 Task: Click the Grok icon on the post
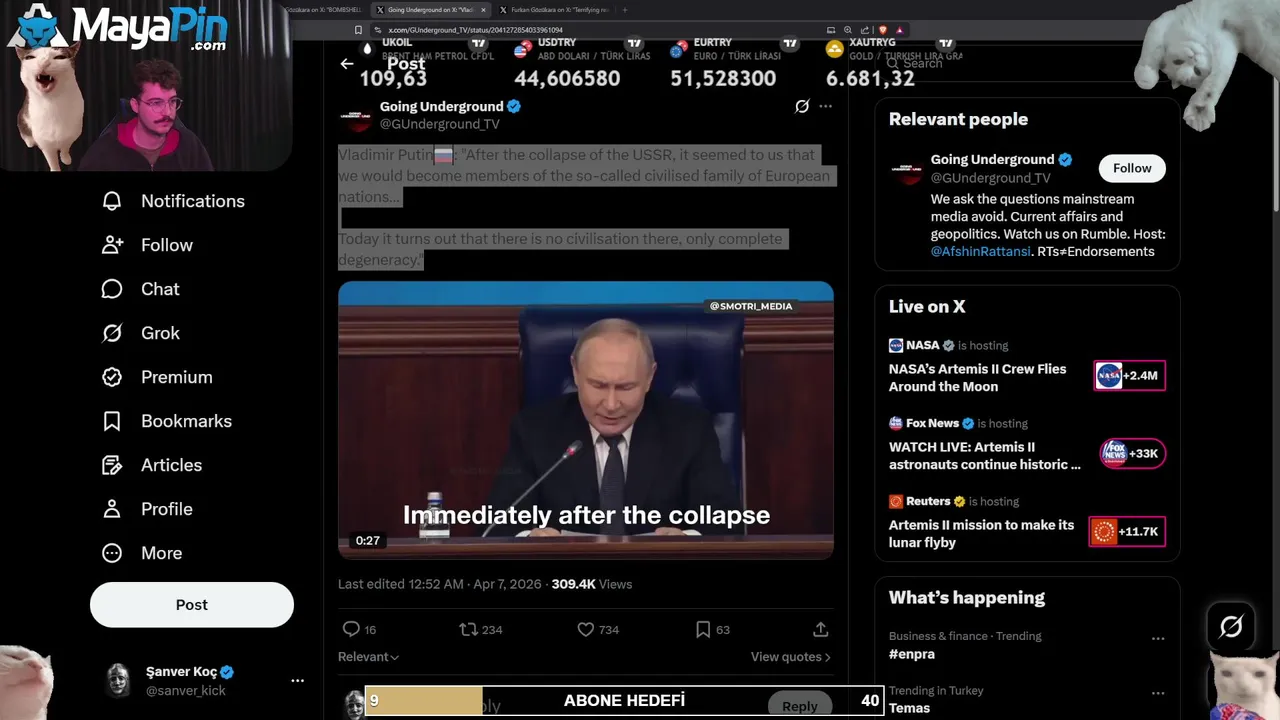pos(802,106)
